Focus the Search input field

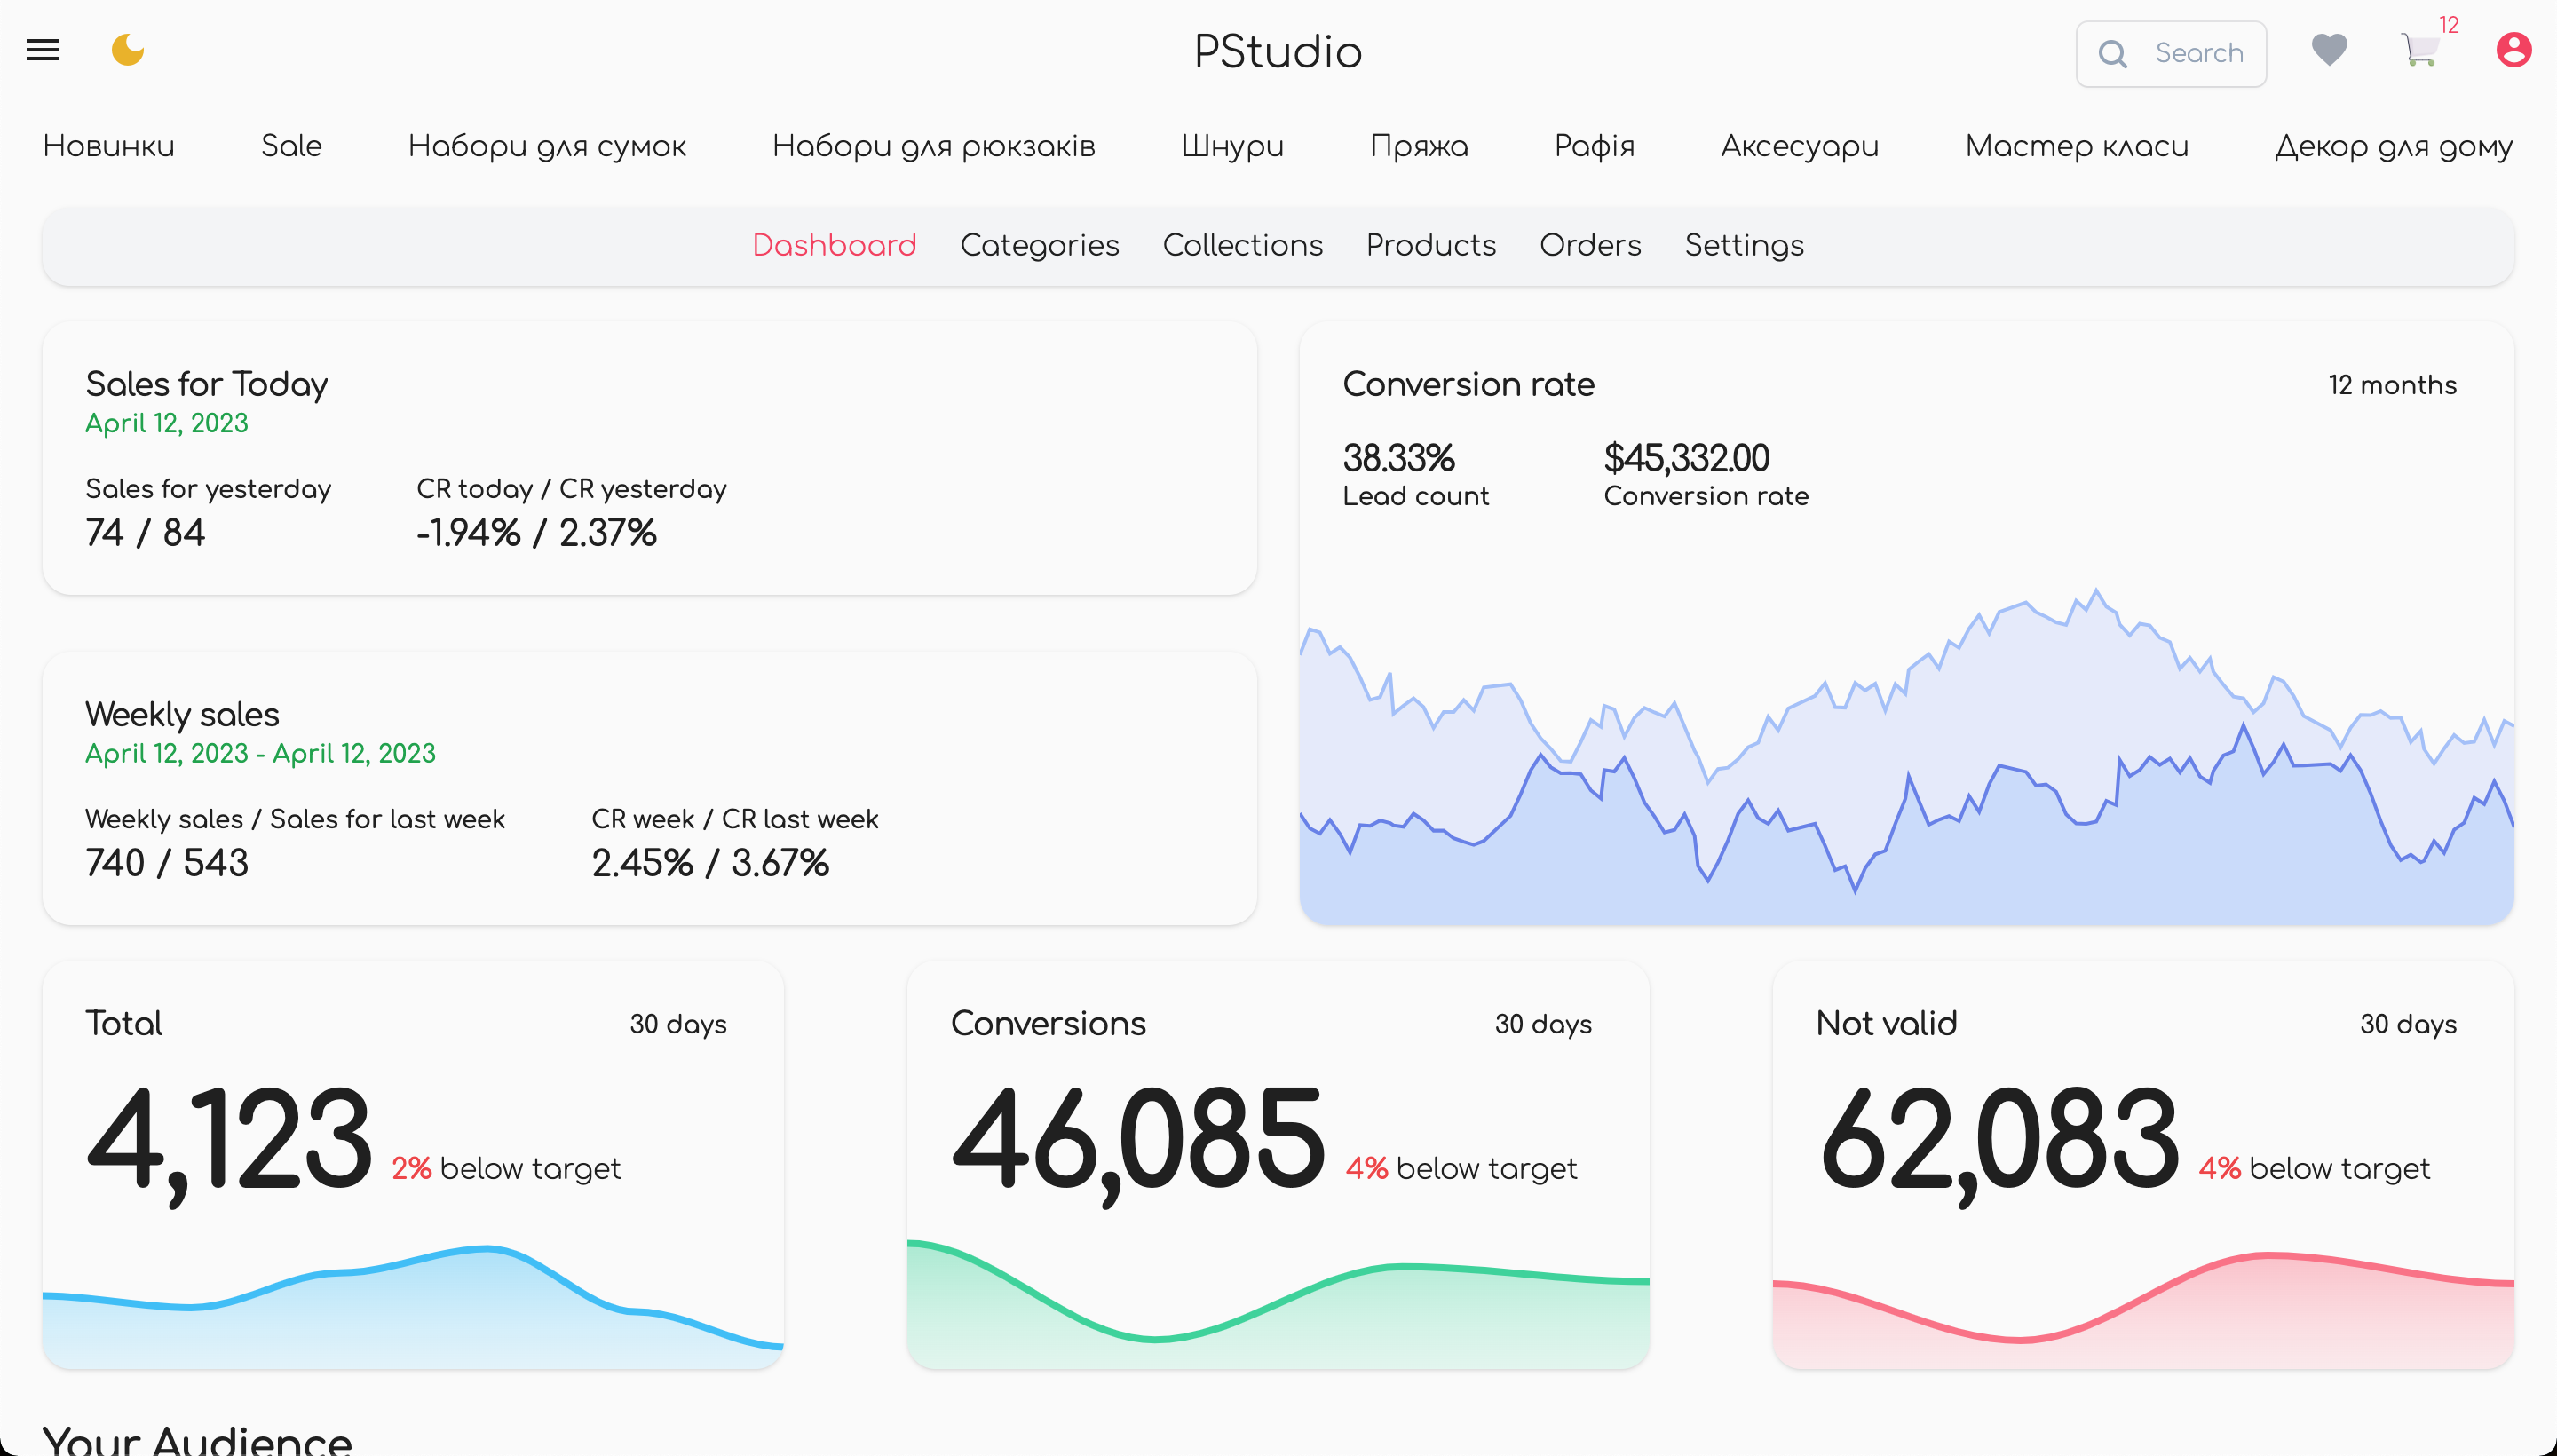coord(2170,53)
